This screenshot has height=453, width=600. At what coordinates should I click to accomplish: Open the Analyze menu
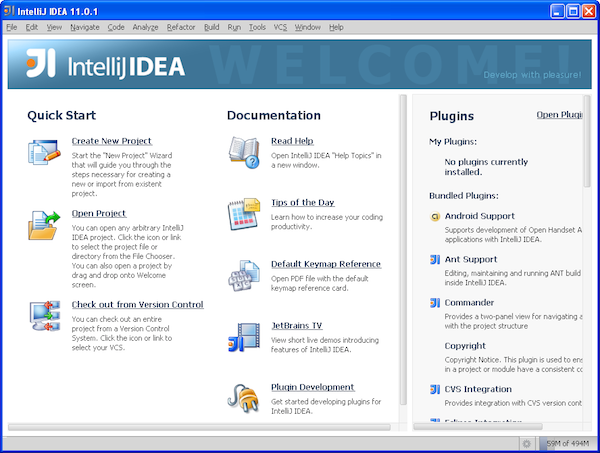pos(145,27)
